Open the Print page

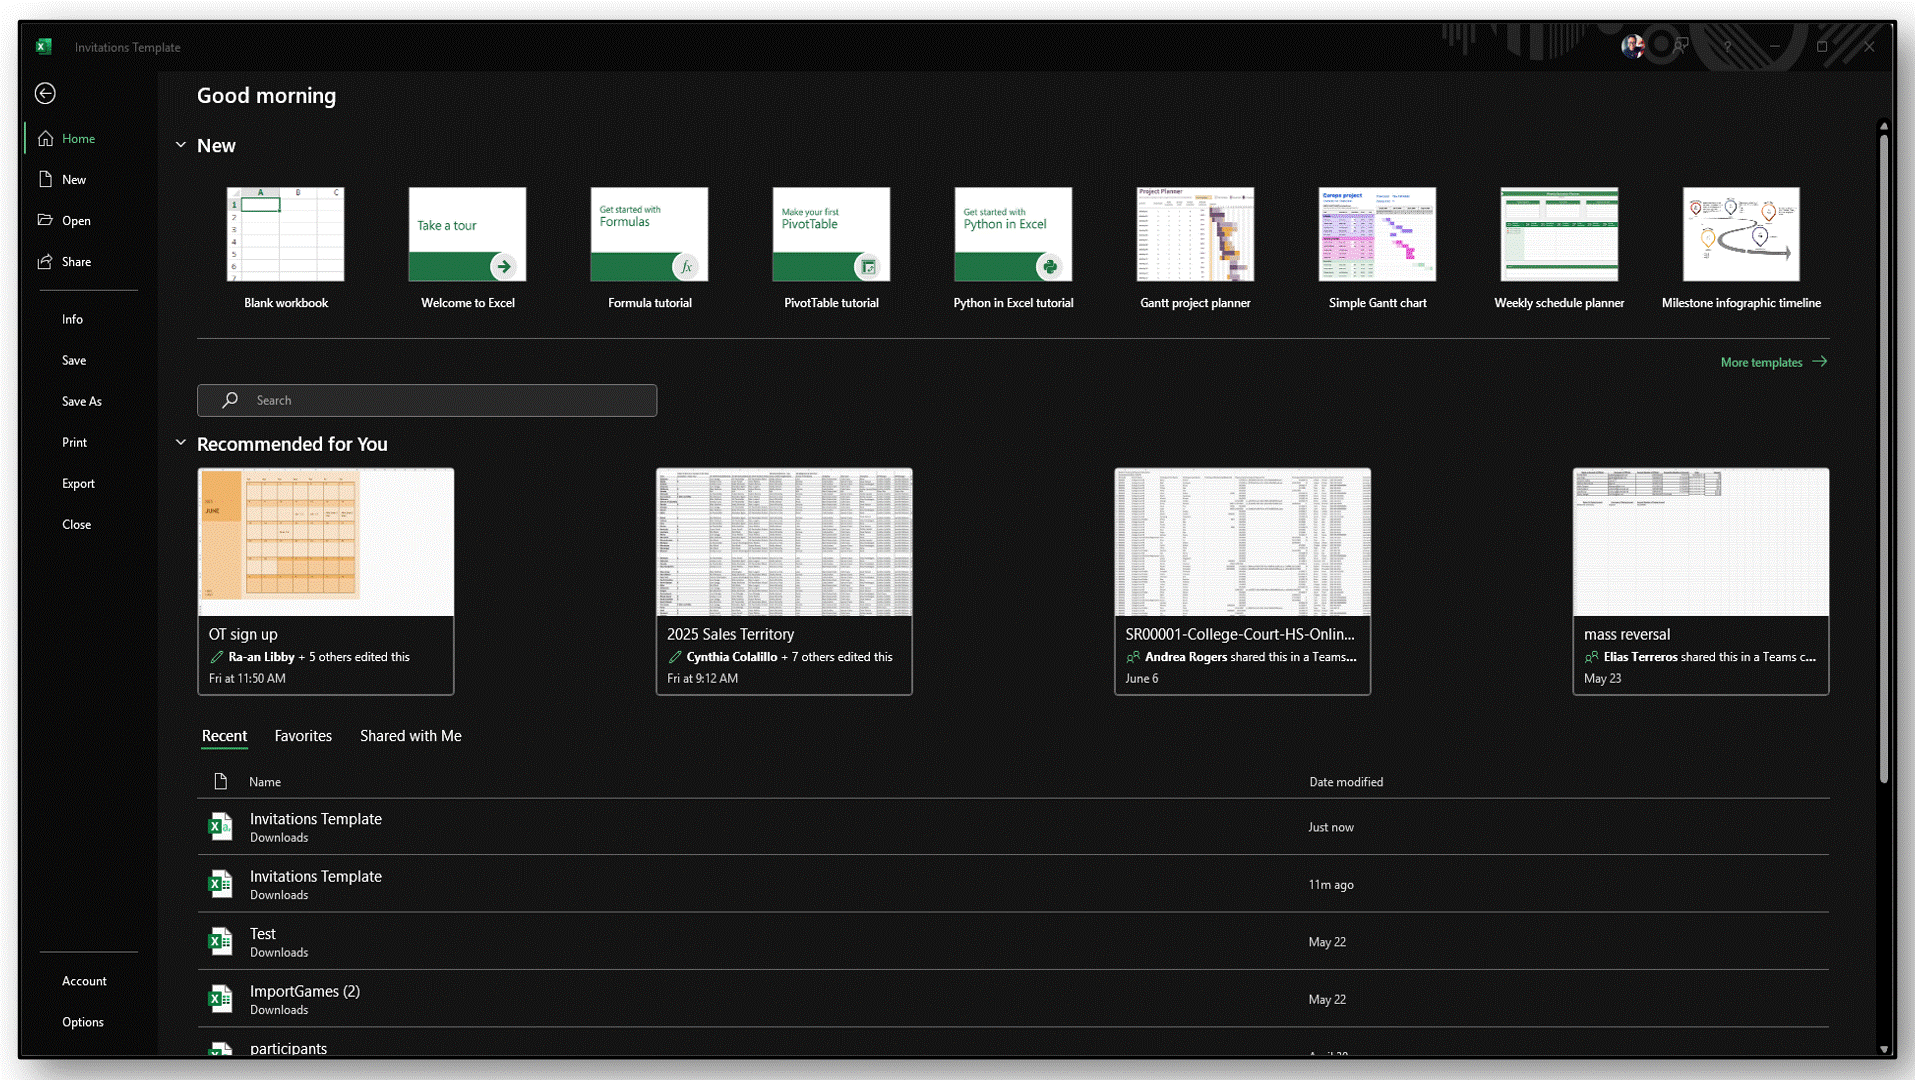(x=74, y=442)
